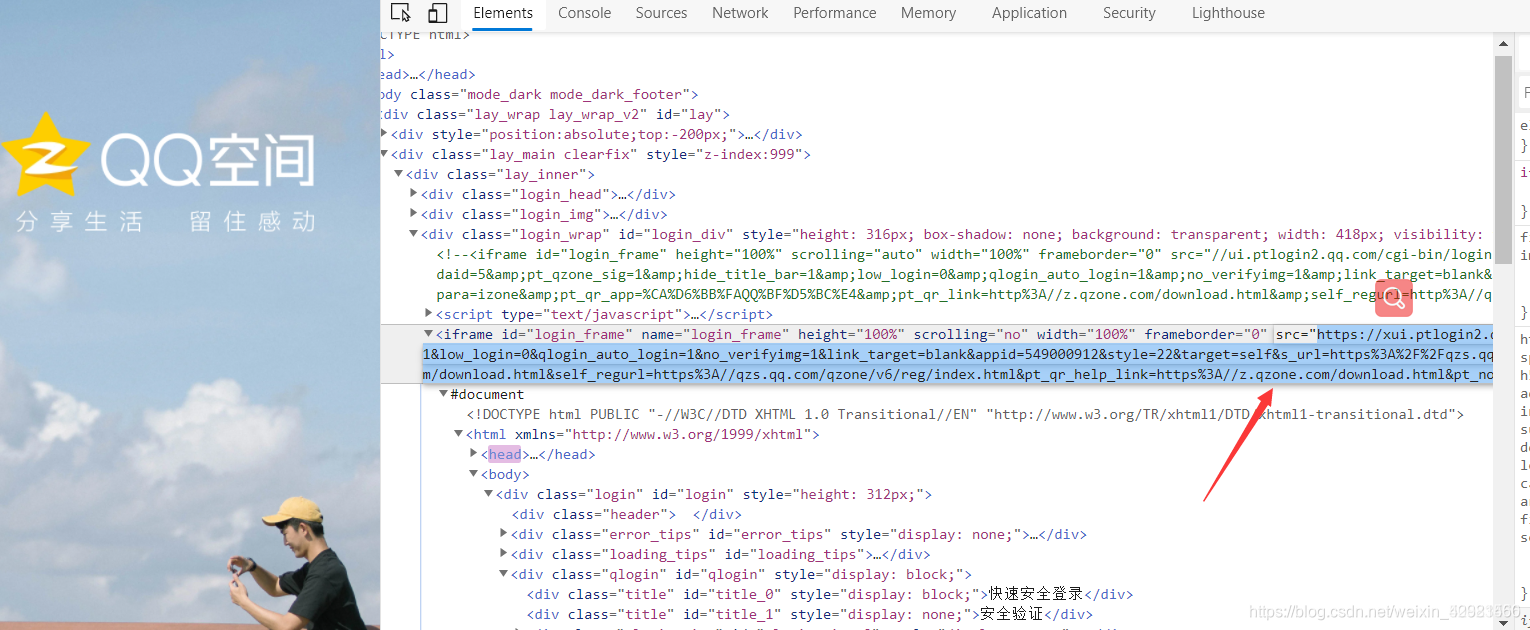Collapse the html xmlns node

pyautogui.click(x=459, y=434)
